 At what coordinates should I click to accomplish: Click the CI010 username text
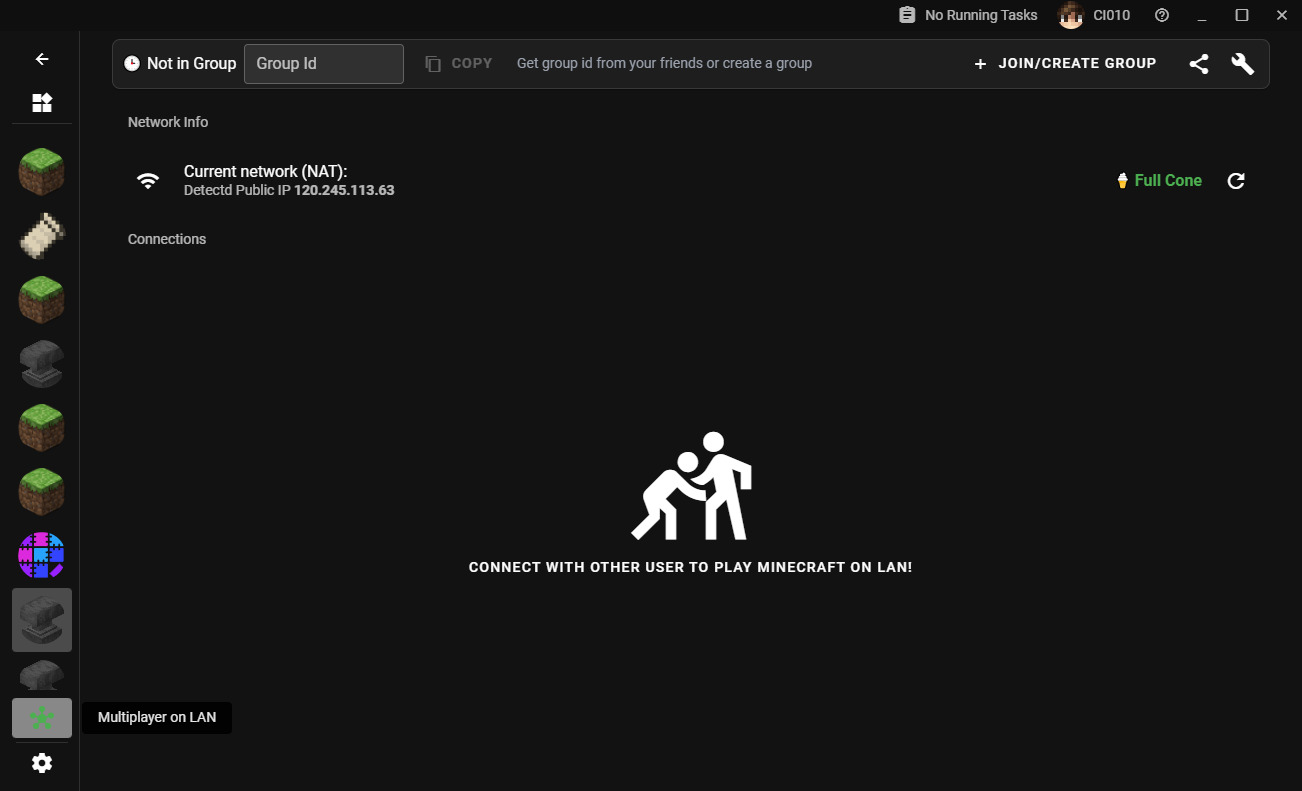[x=1111, y=15]
